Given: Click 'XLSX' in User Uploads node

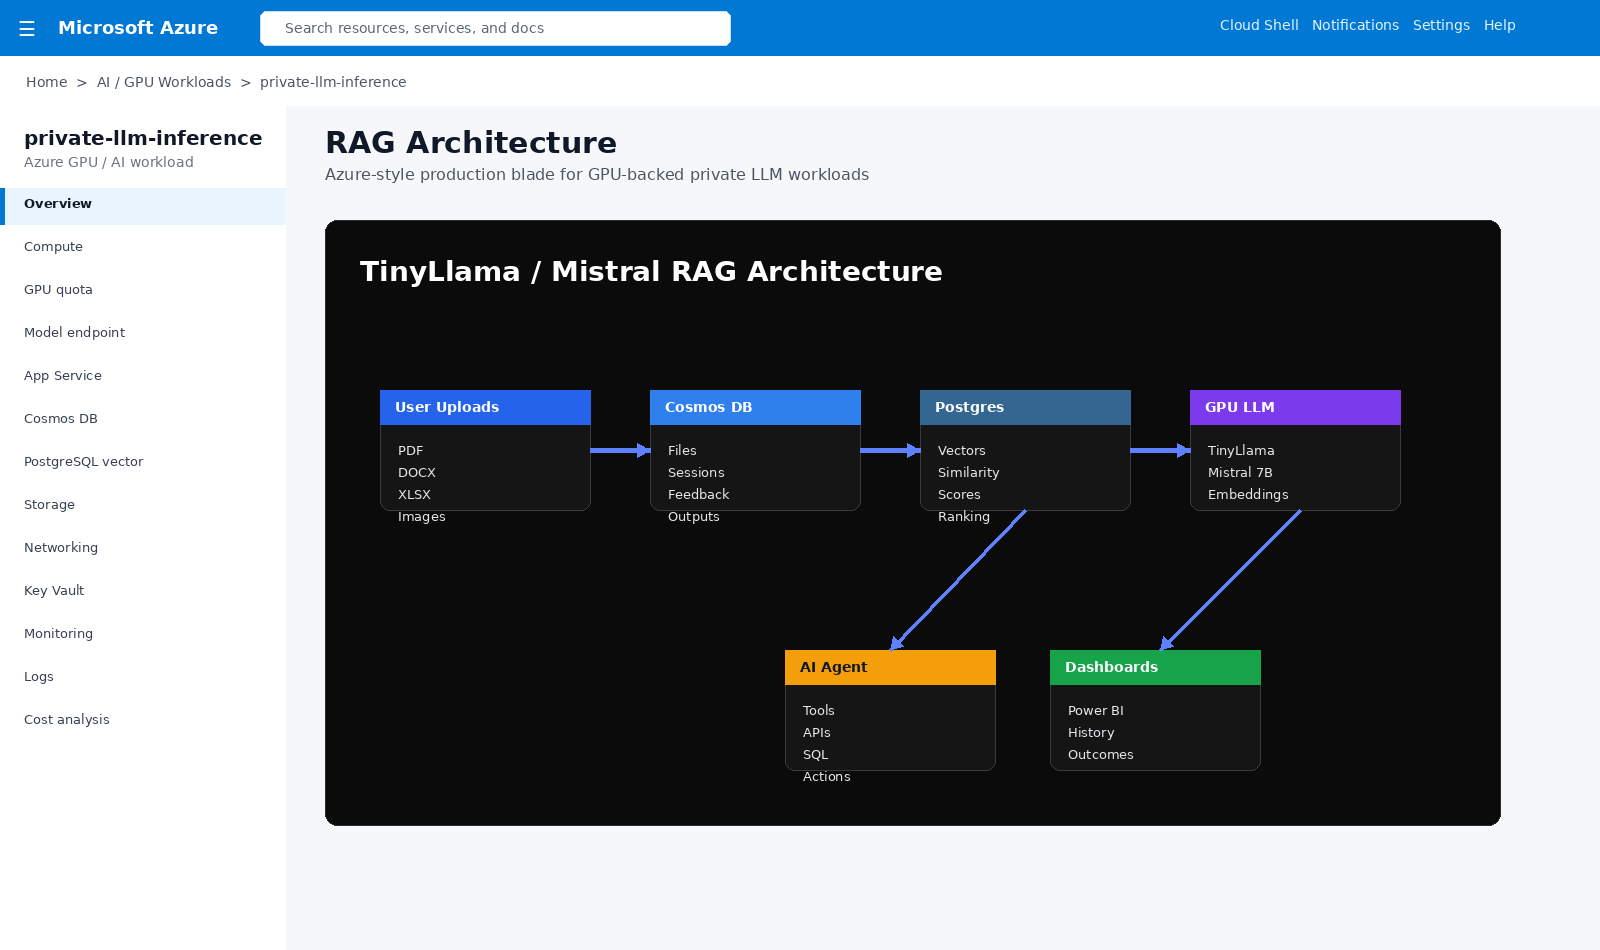Looking at the screenshot, I should tap(414, 495).
